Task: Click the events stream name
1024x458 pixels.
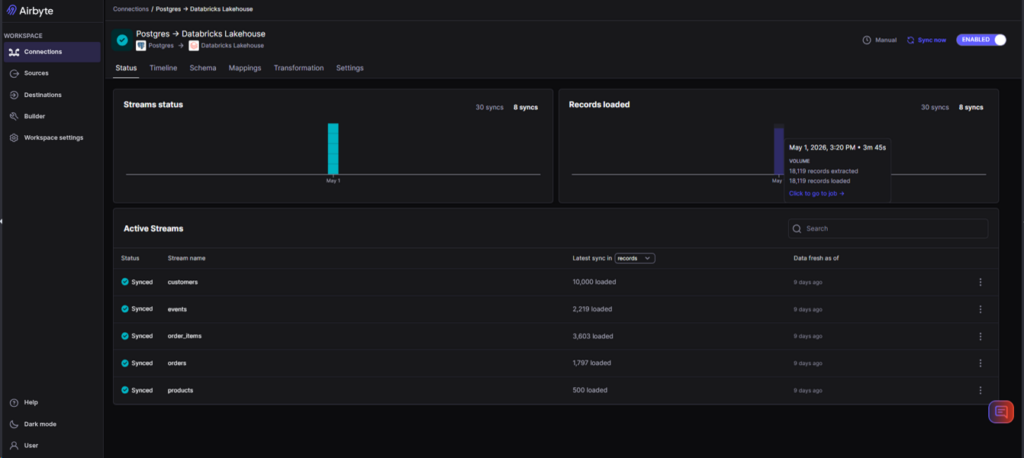Action: (x=177, y=309)
